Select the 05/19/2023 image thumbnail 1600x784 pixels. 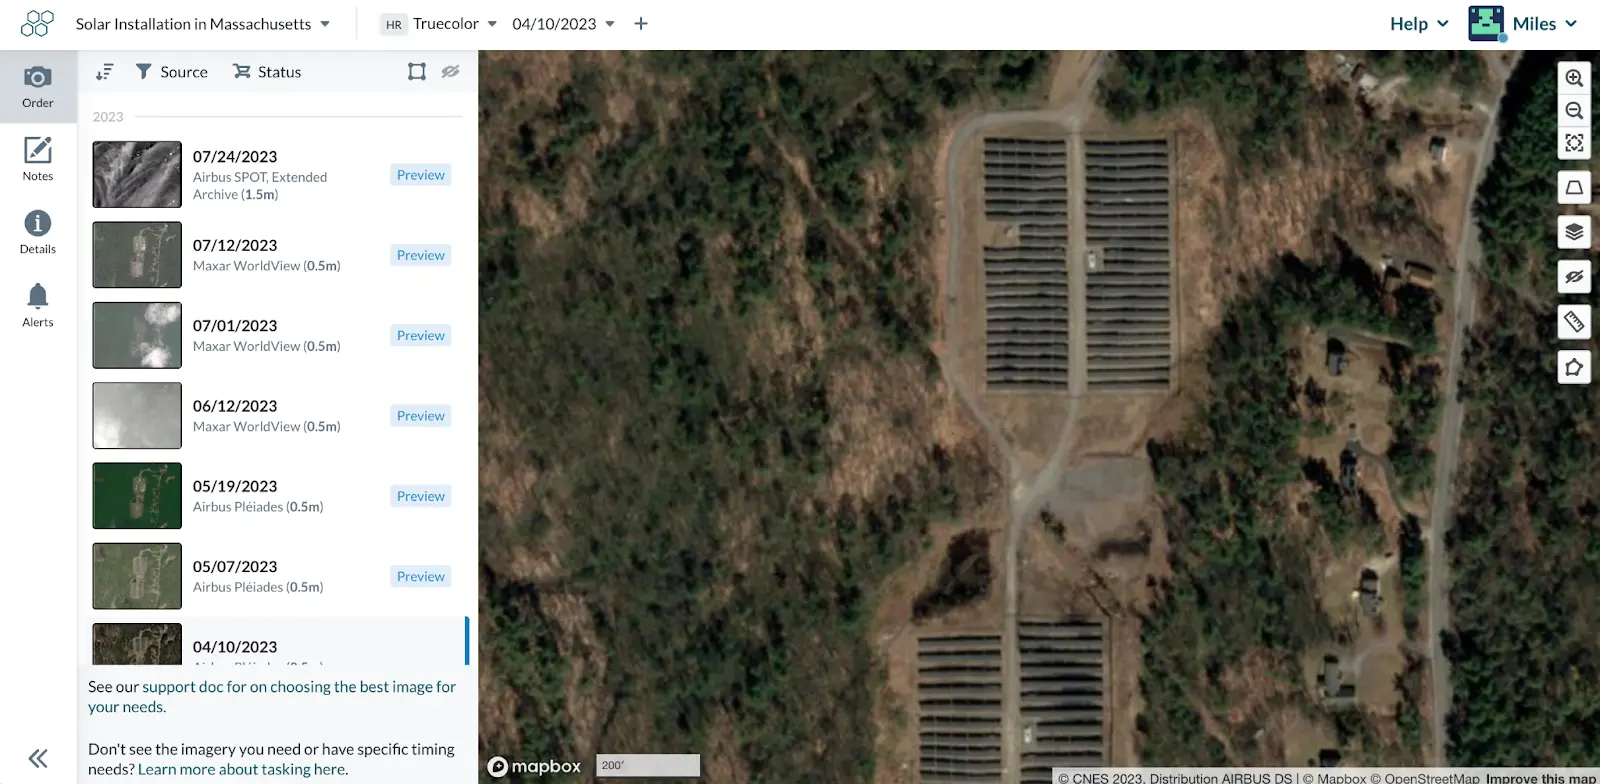(x=137, y=496)
